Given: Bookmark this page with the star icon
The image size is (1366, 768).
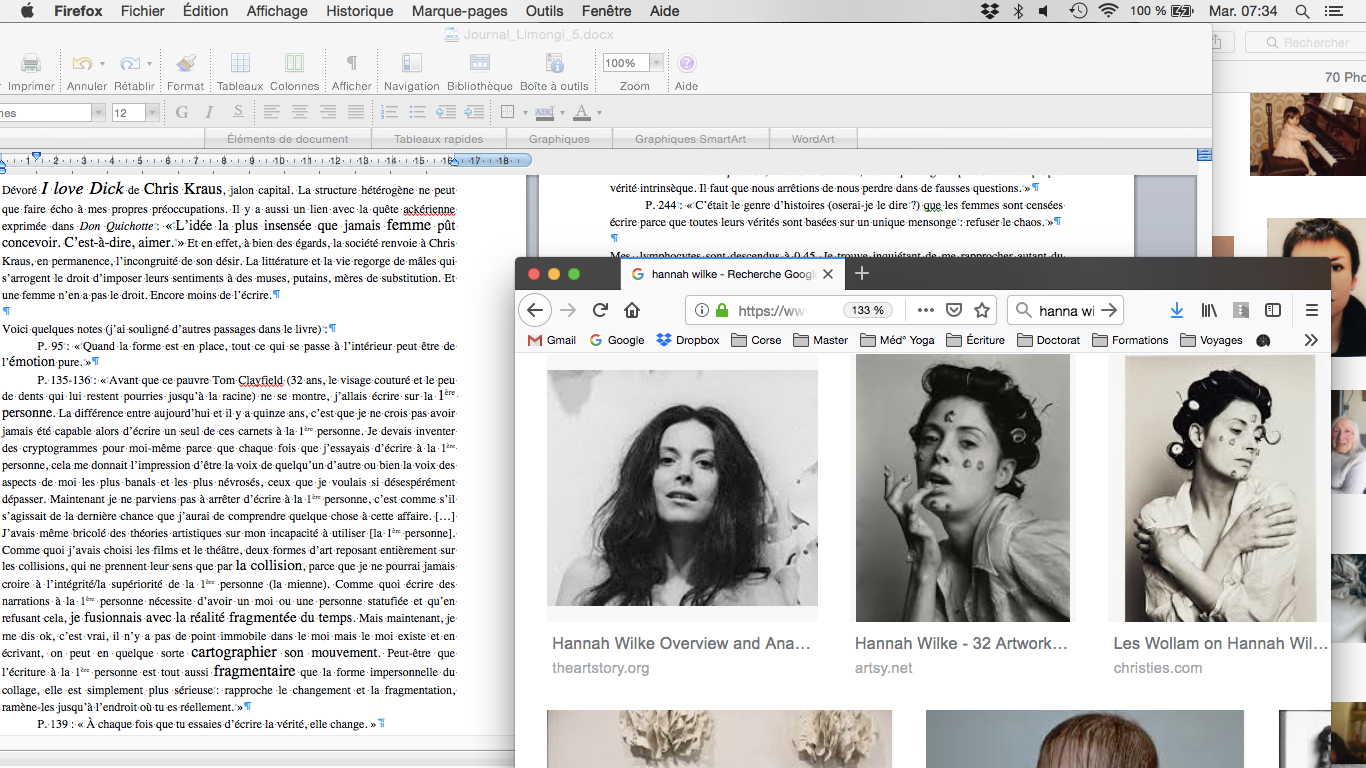Looking at the screenshot, I should click(982, 310).
